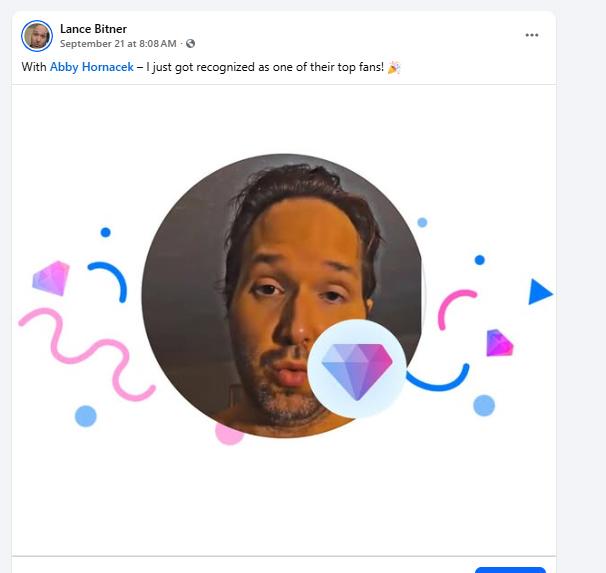Image resolution: width=606 pixels, height=573 pixels.
Task: Open Lance Bitner's profile name link
Action: tap(93, 29)
